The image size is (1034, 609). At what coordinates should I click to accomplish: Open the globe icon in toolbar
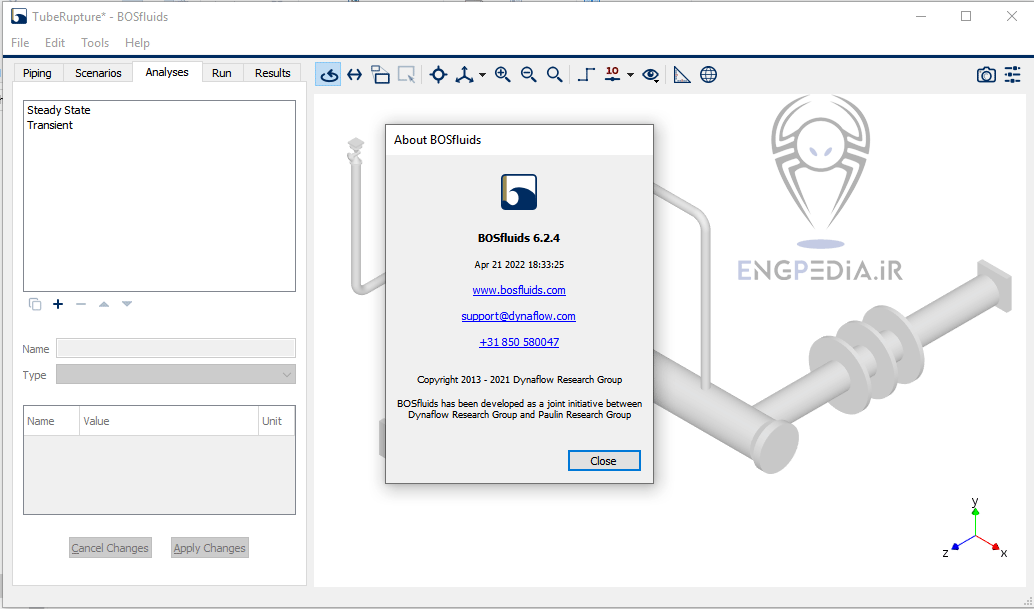coord(708,75)
